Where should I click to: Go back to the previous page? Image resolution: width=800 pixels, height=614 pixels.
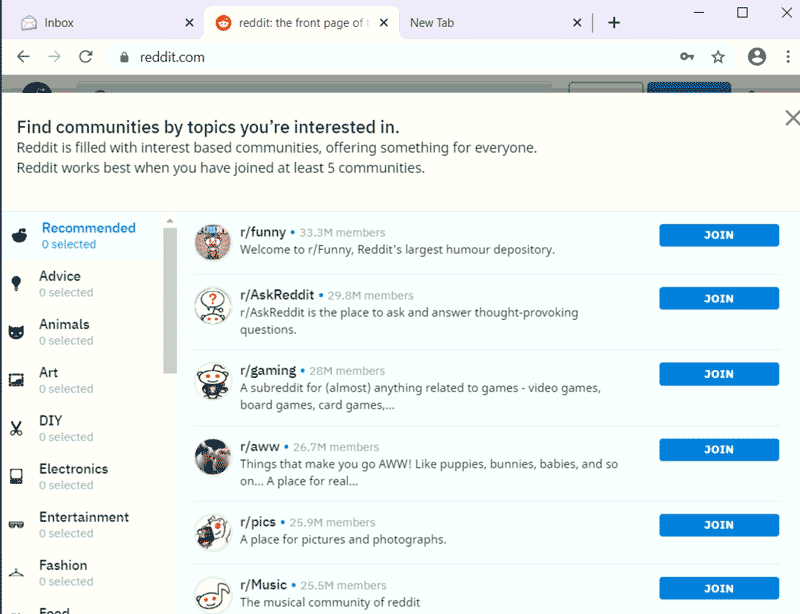coord(23,57)
